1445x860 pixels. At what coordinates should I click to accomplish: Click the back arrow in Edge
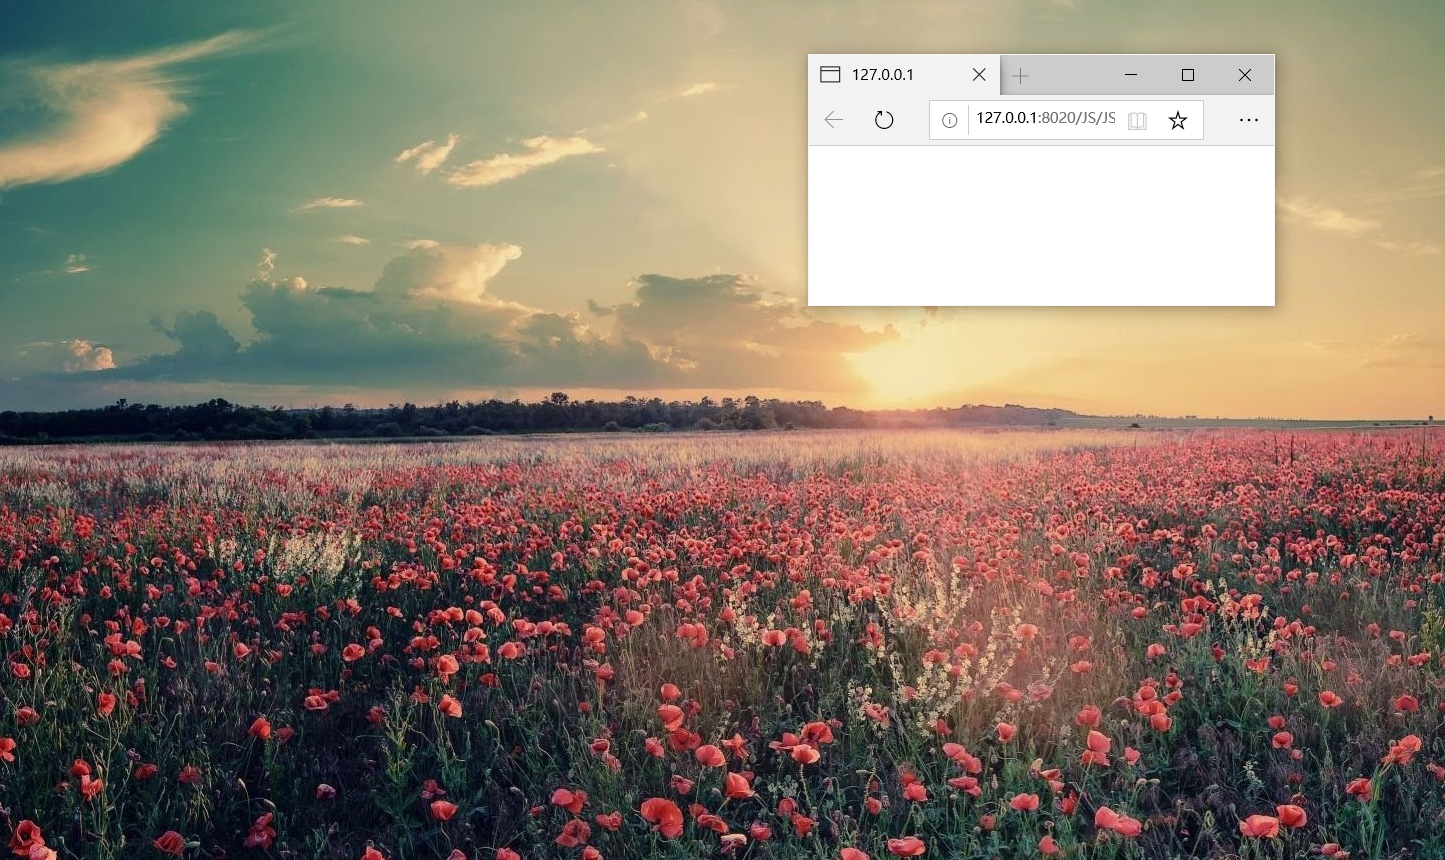pos(834,120)
